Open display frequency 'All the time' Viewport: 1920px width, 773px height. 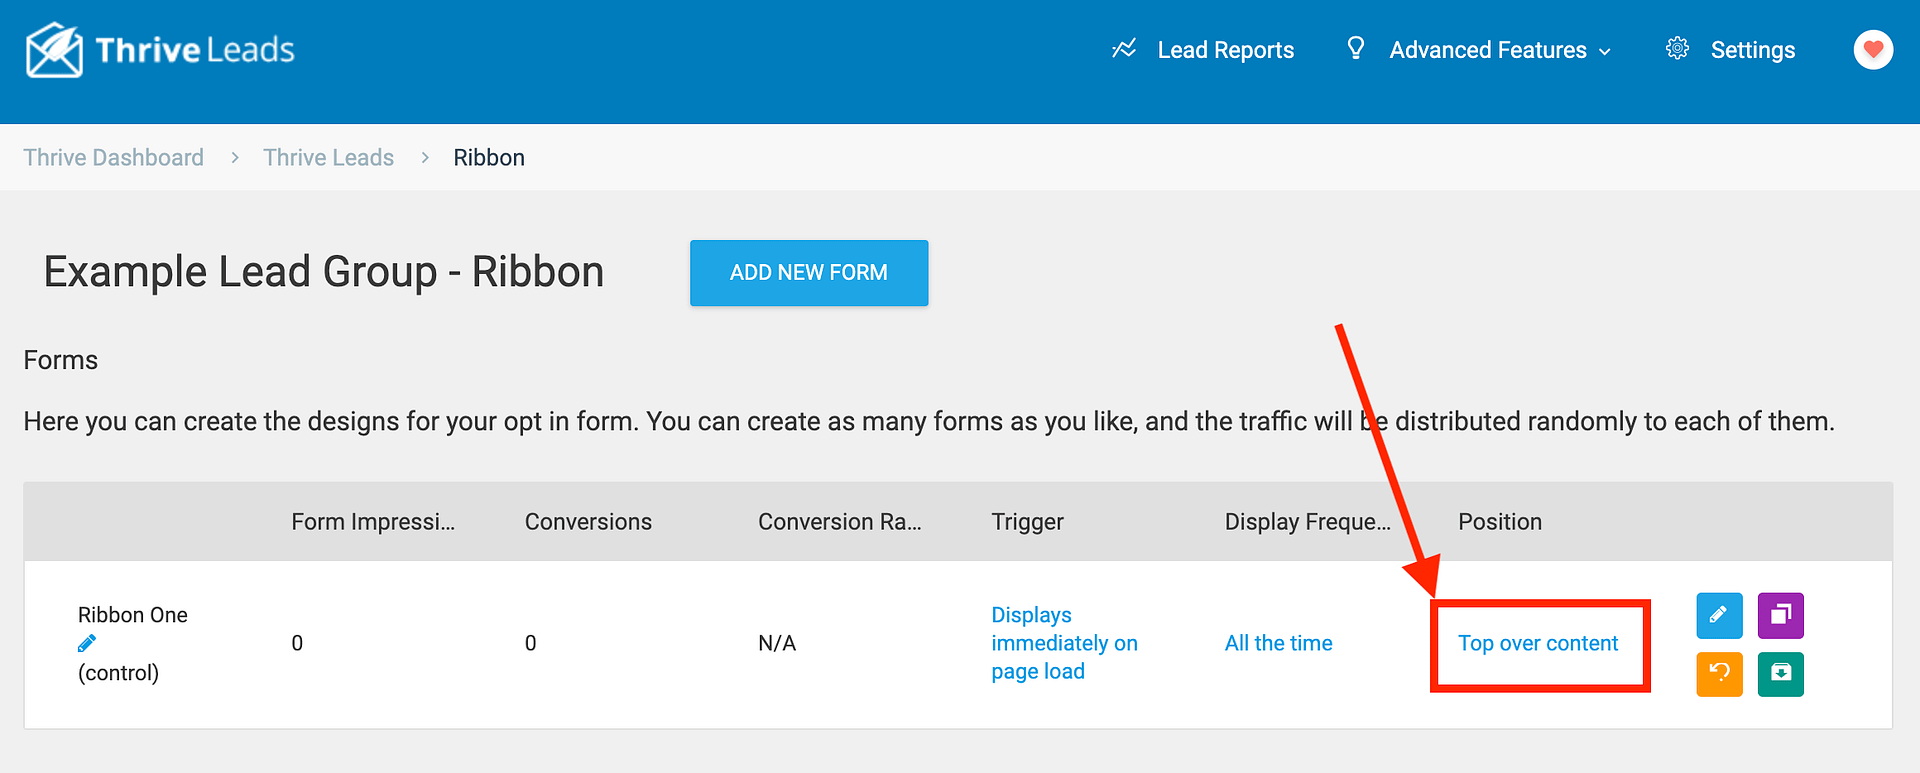(x=1278, y=643)
